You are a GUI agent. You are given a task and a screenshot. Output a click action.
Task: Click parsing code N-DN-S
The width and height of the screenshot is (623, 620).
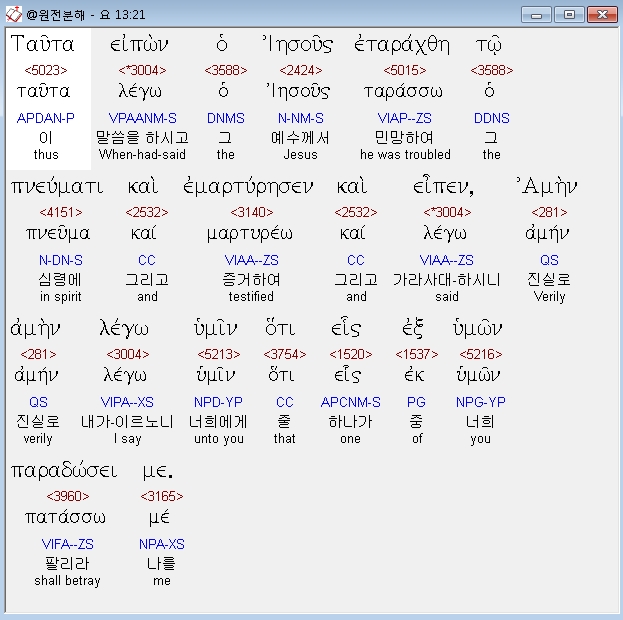coord(61,260)
